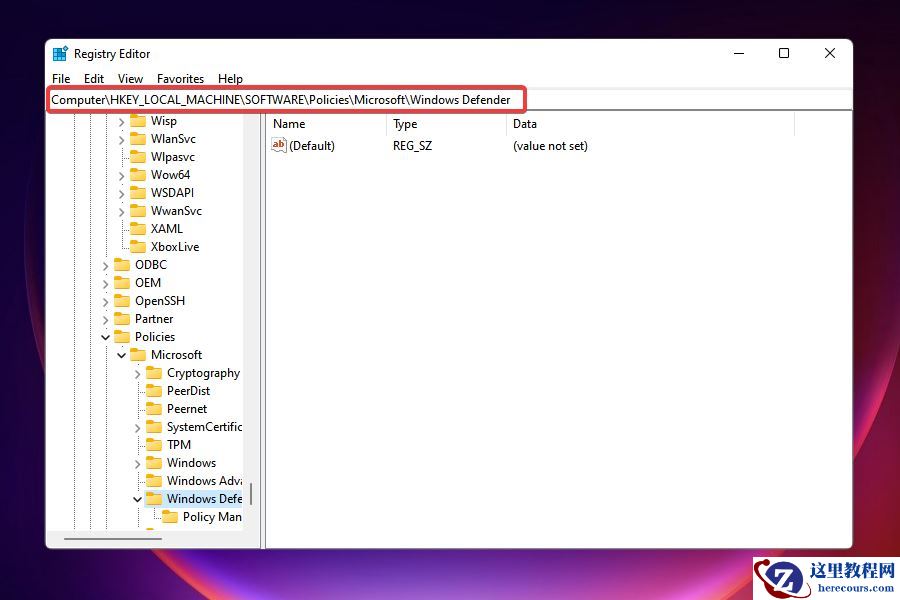
Task: Click the XboxLive folder icon
Action: (x=138, y=246)
